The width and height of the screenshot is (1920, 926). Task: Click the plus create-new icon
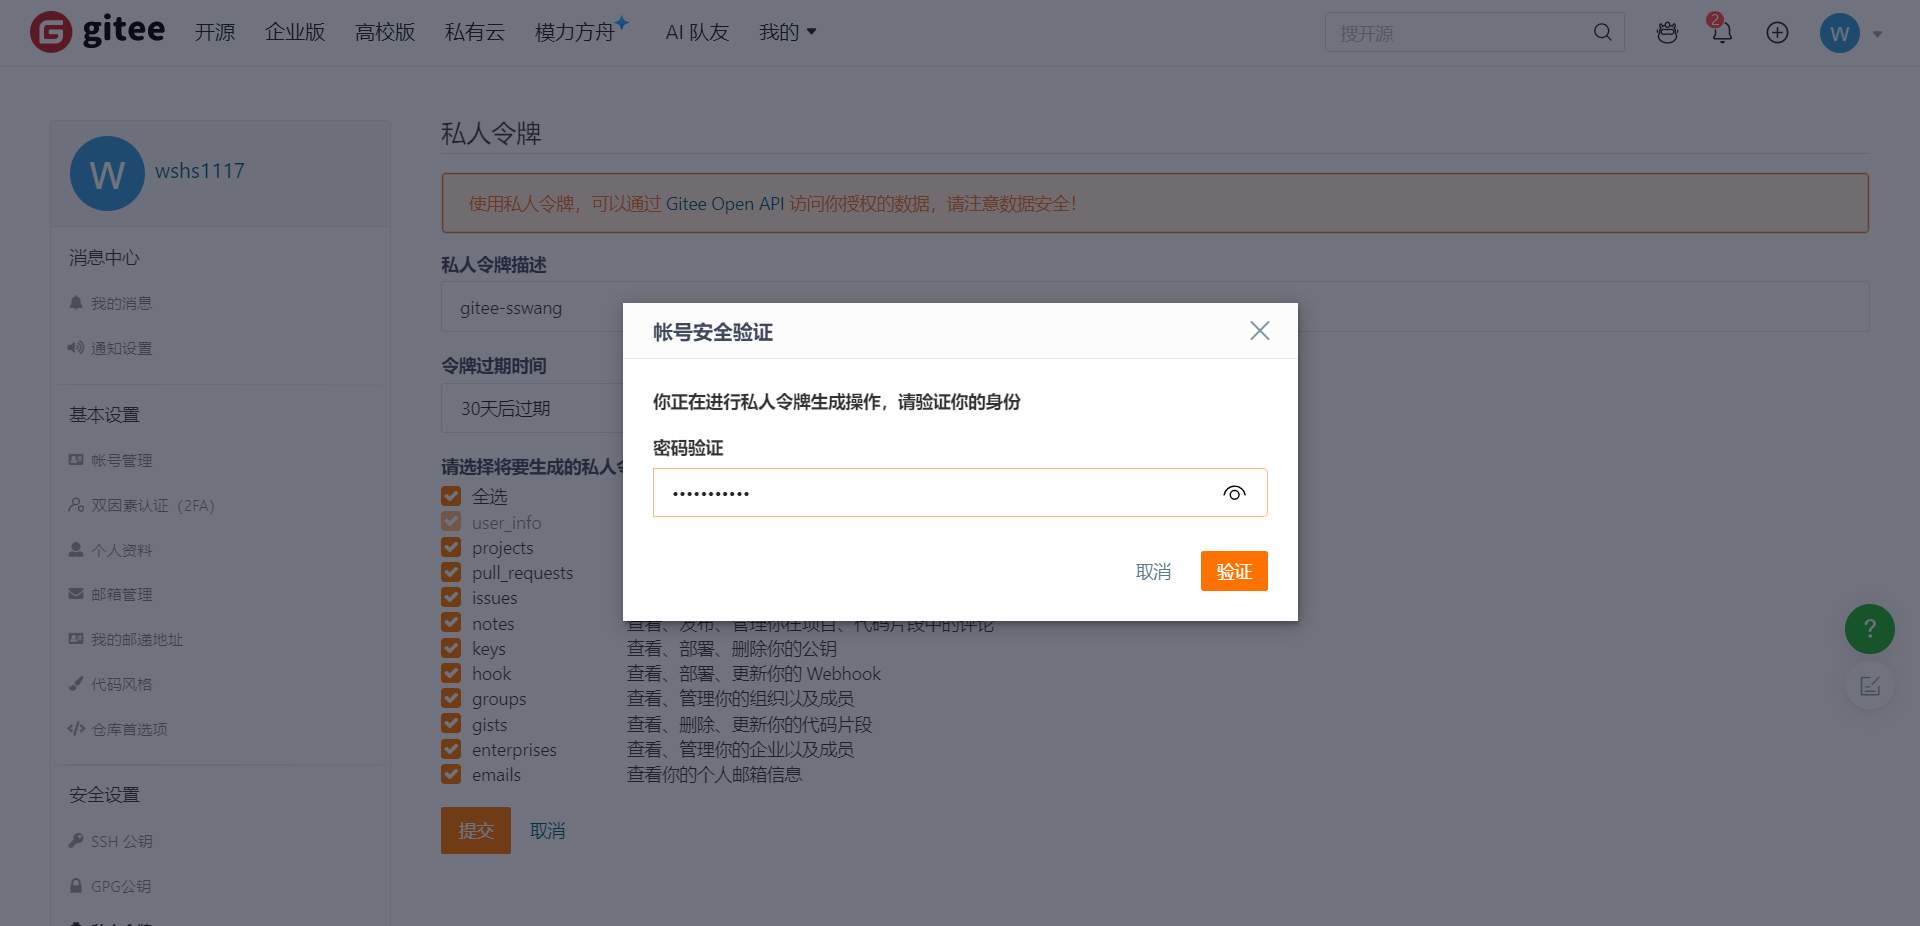click(x=1777, y=32)
